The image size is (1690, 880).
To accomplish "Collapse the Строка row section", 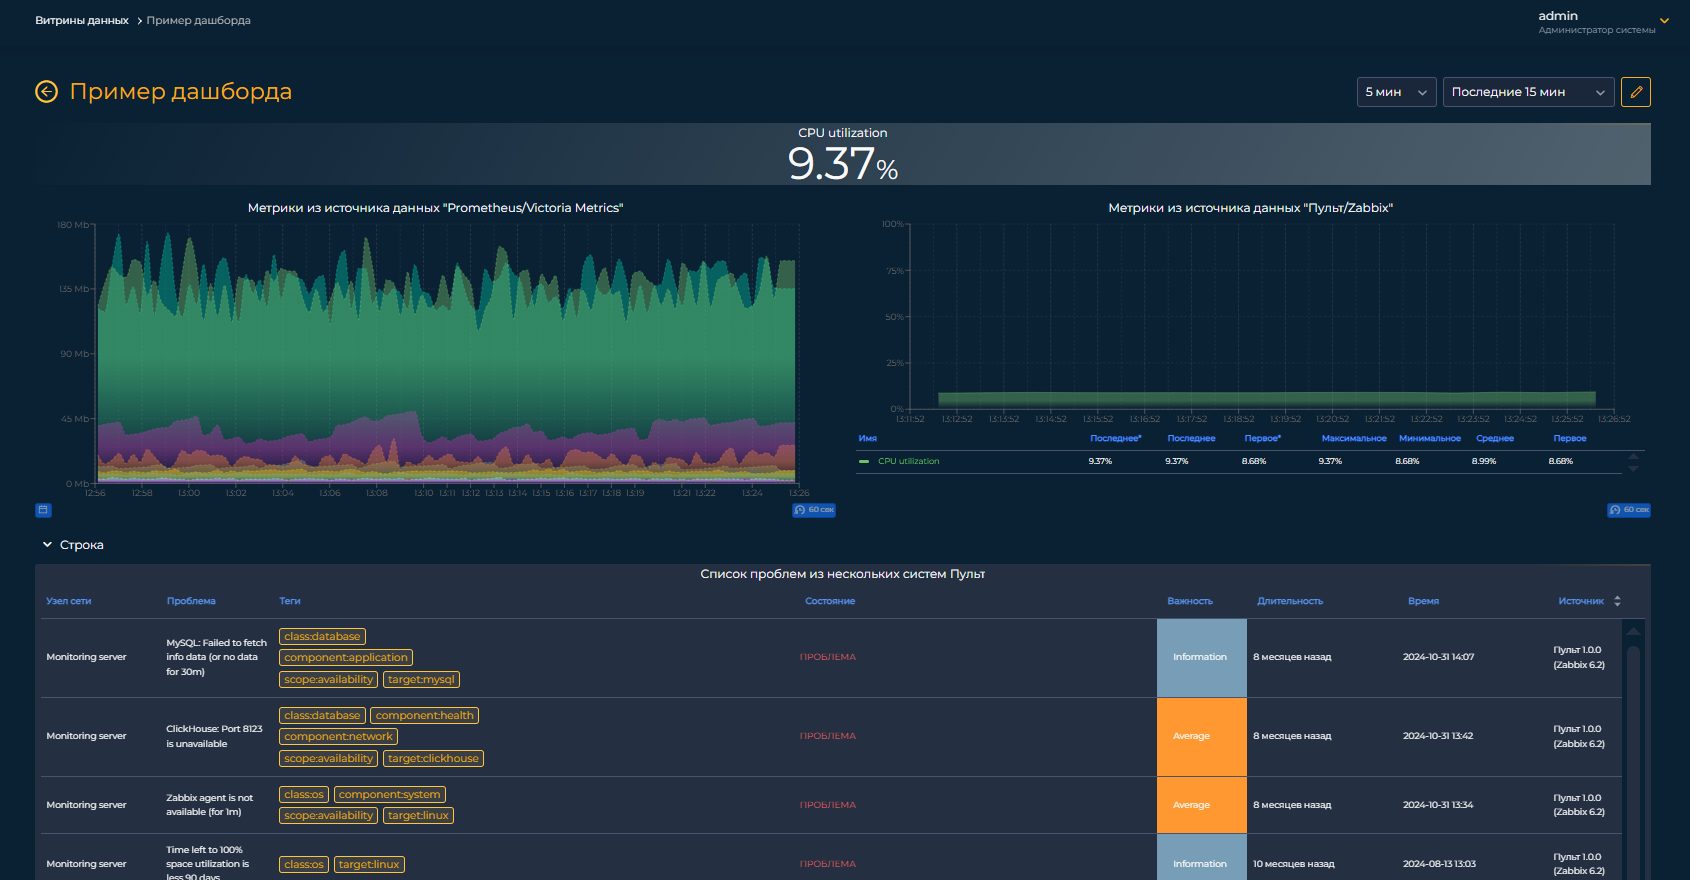I will (47, 545).
